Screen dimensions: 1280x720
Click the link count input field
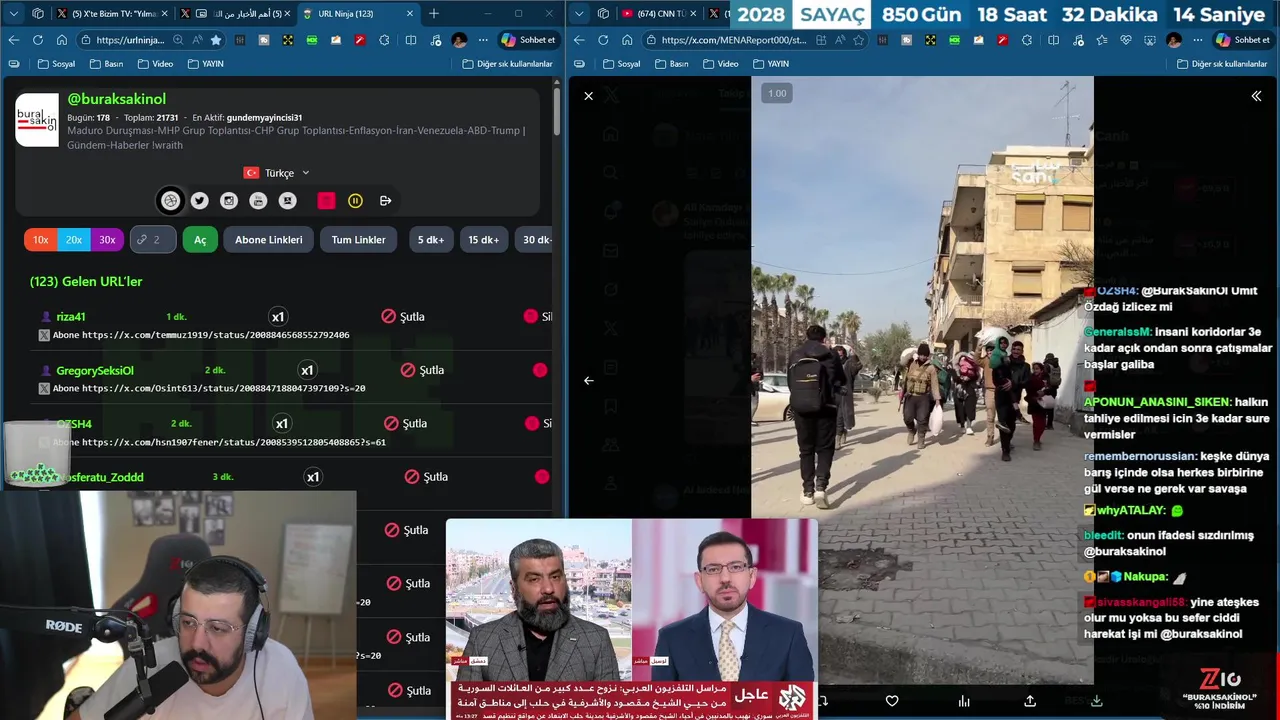[153, 240]
